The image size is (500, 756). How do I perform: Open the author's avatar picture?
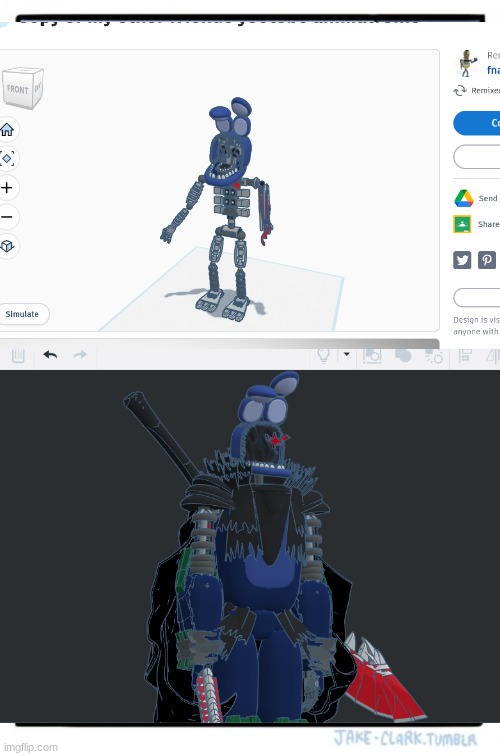coord(466,63)
